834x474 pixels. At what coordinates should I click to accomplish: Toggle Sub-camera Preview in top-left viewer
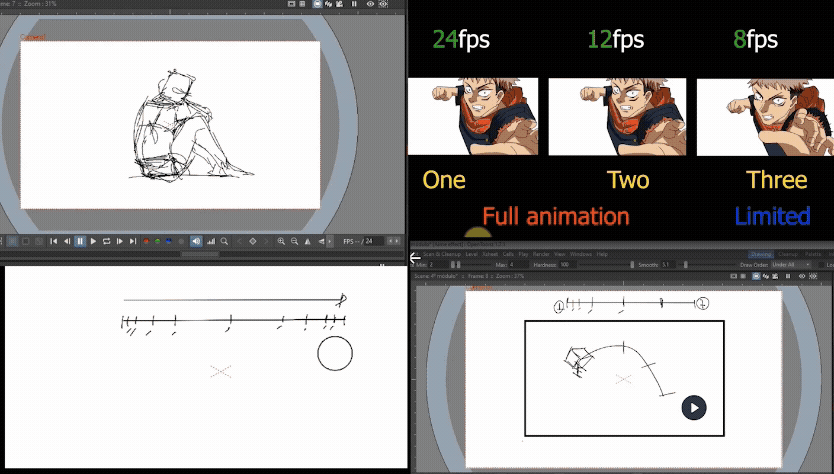coord(383,4)
